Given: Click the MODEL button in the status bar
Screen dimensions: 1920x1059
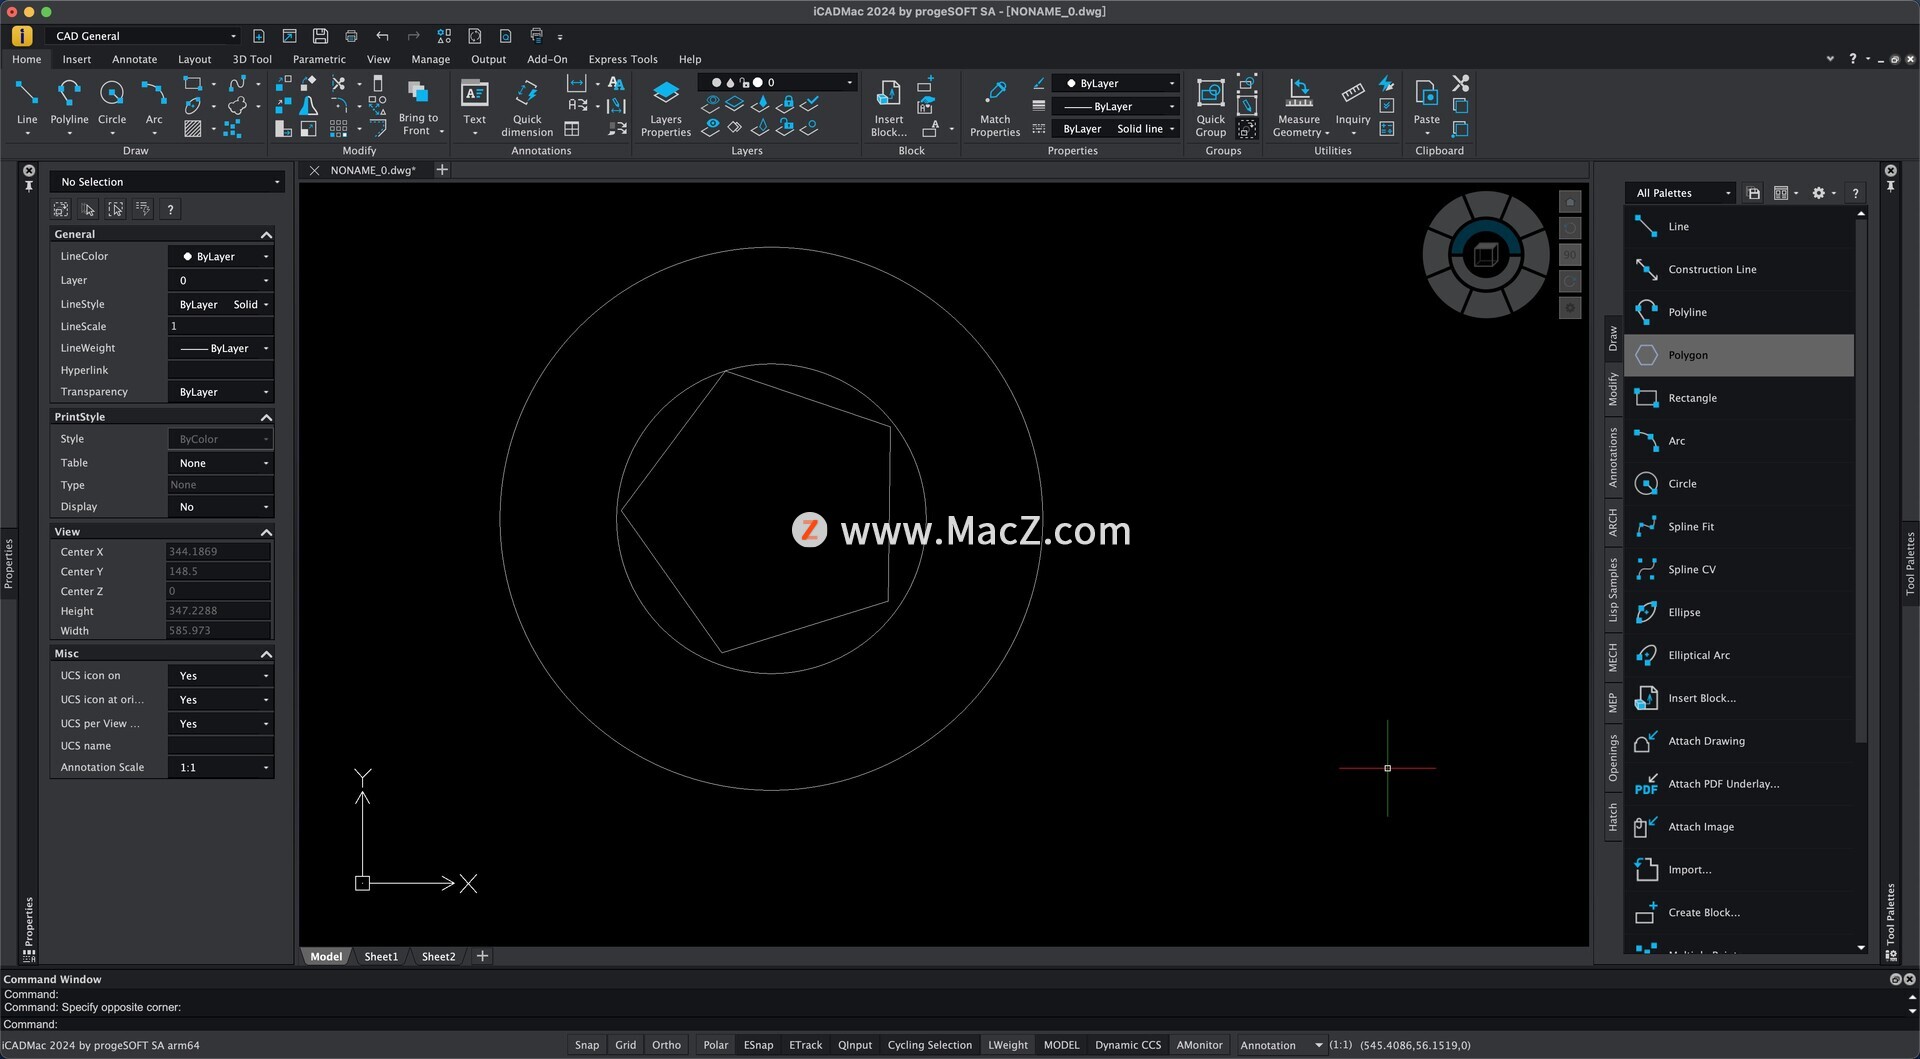Looking at the screenshot, I should point(1061,1045).
